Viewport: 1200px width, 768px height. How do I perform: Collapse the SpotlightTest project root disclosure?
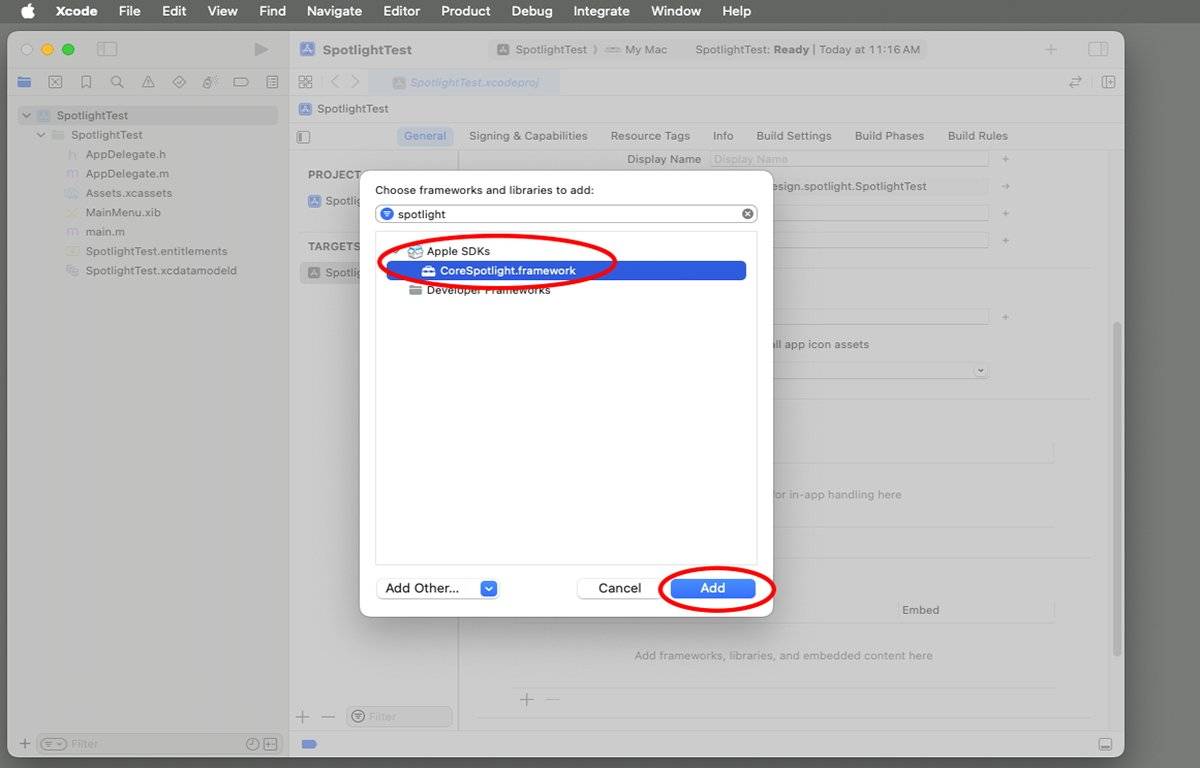(x=27, y=115)
